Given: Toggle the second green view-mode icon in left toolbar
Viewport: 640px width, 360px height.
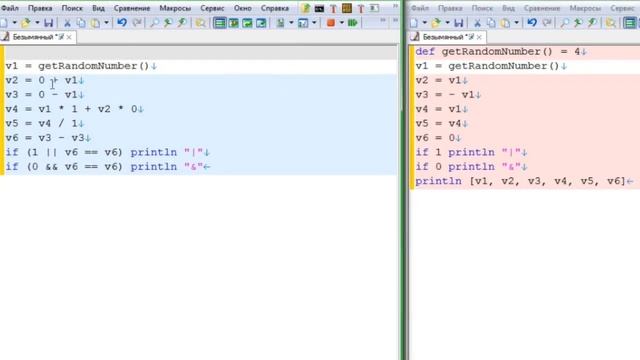Looking at the screenshot, I should 233,23.
